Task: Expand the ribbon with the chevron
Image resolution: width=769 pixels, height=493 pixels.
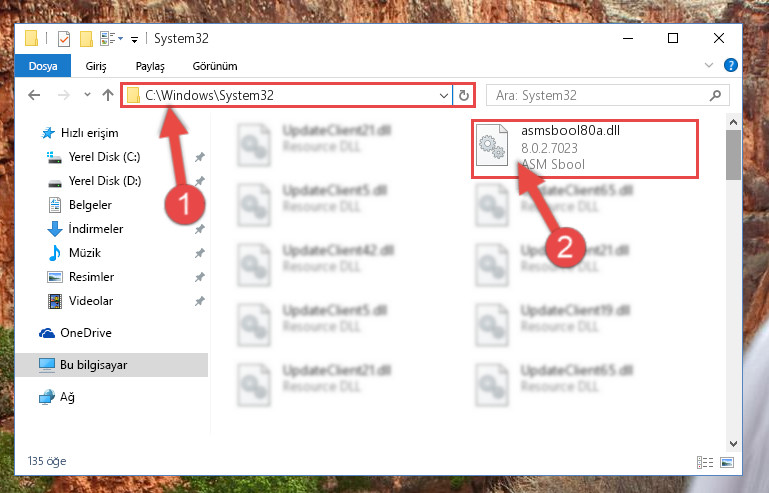Action: click(x=709, y=65)
